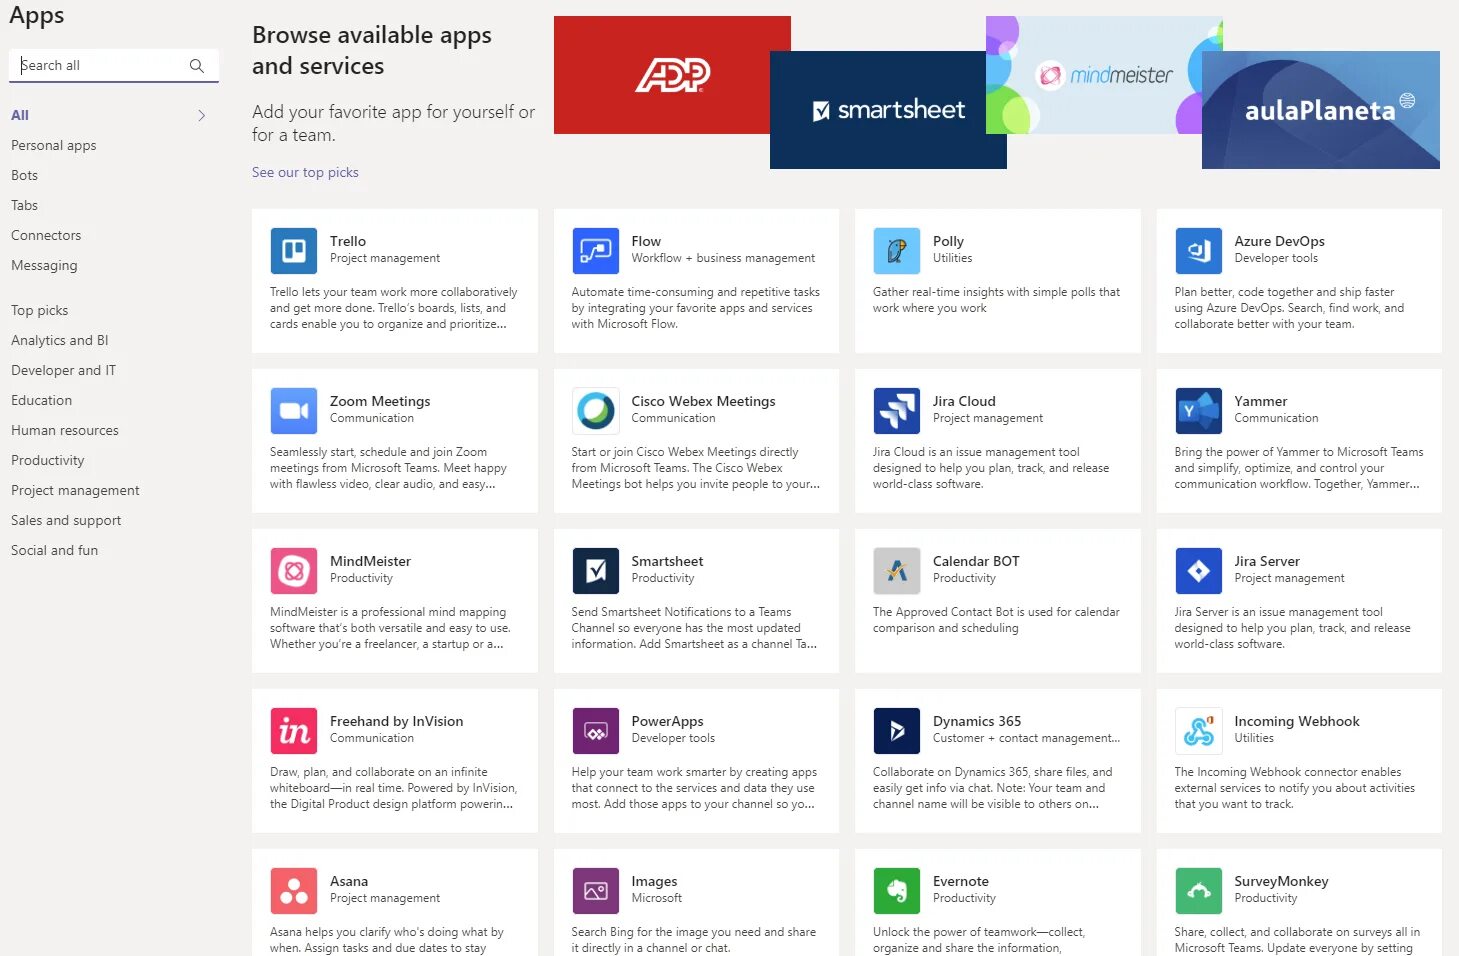Click Calendar BOT 'Approved Contact Bot' description

click(x=996, y=620)
